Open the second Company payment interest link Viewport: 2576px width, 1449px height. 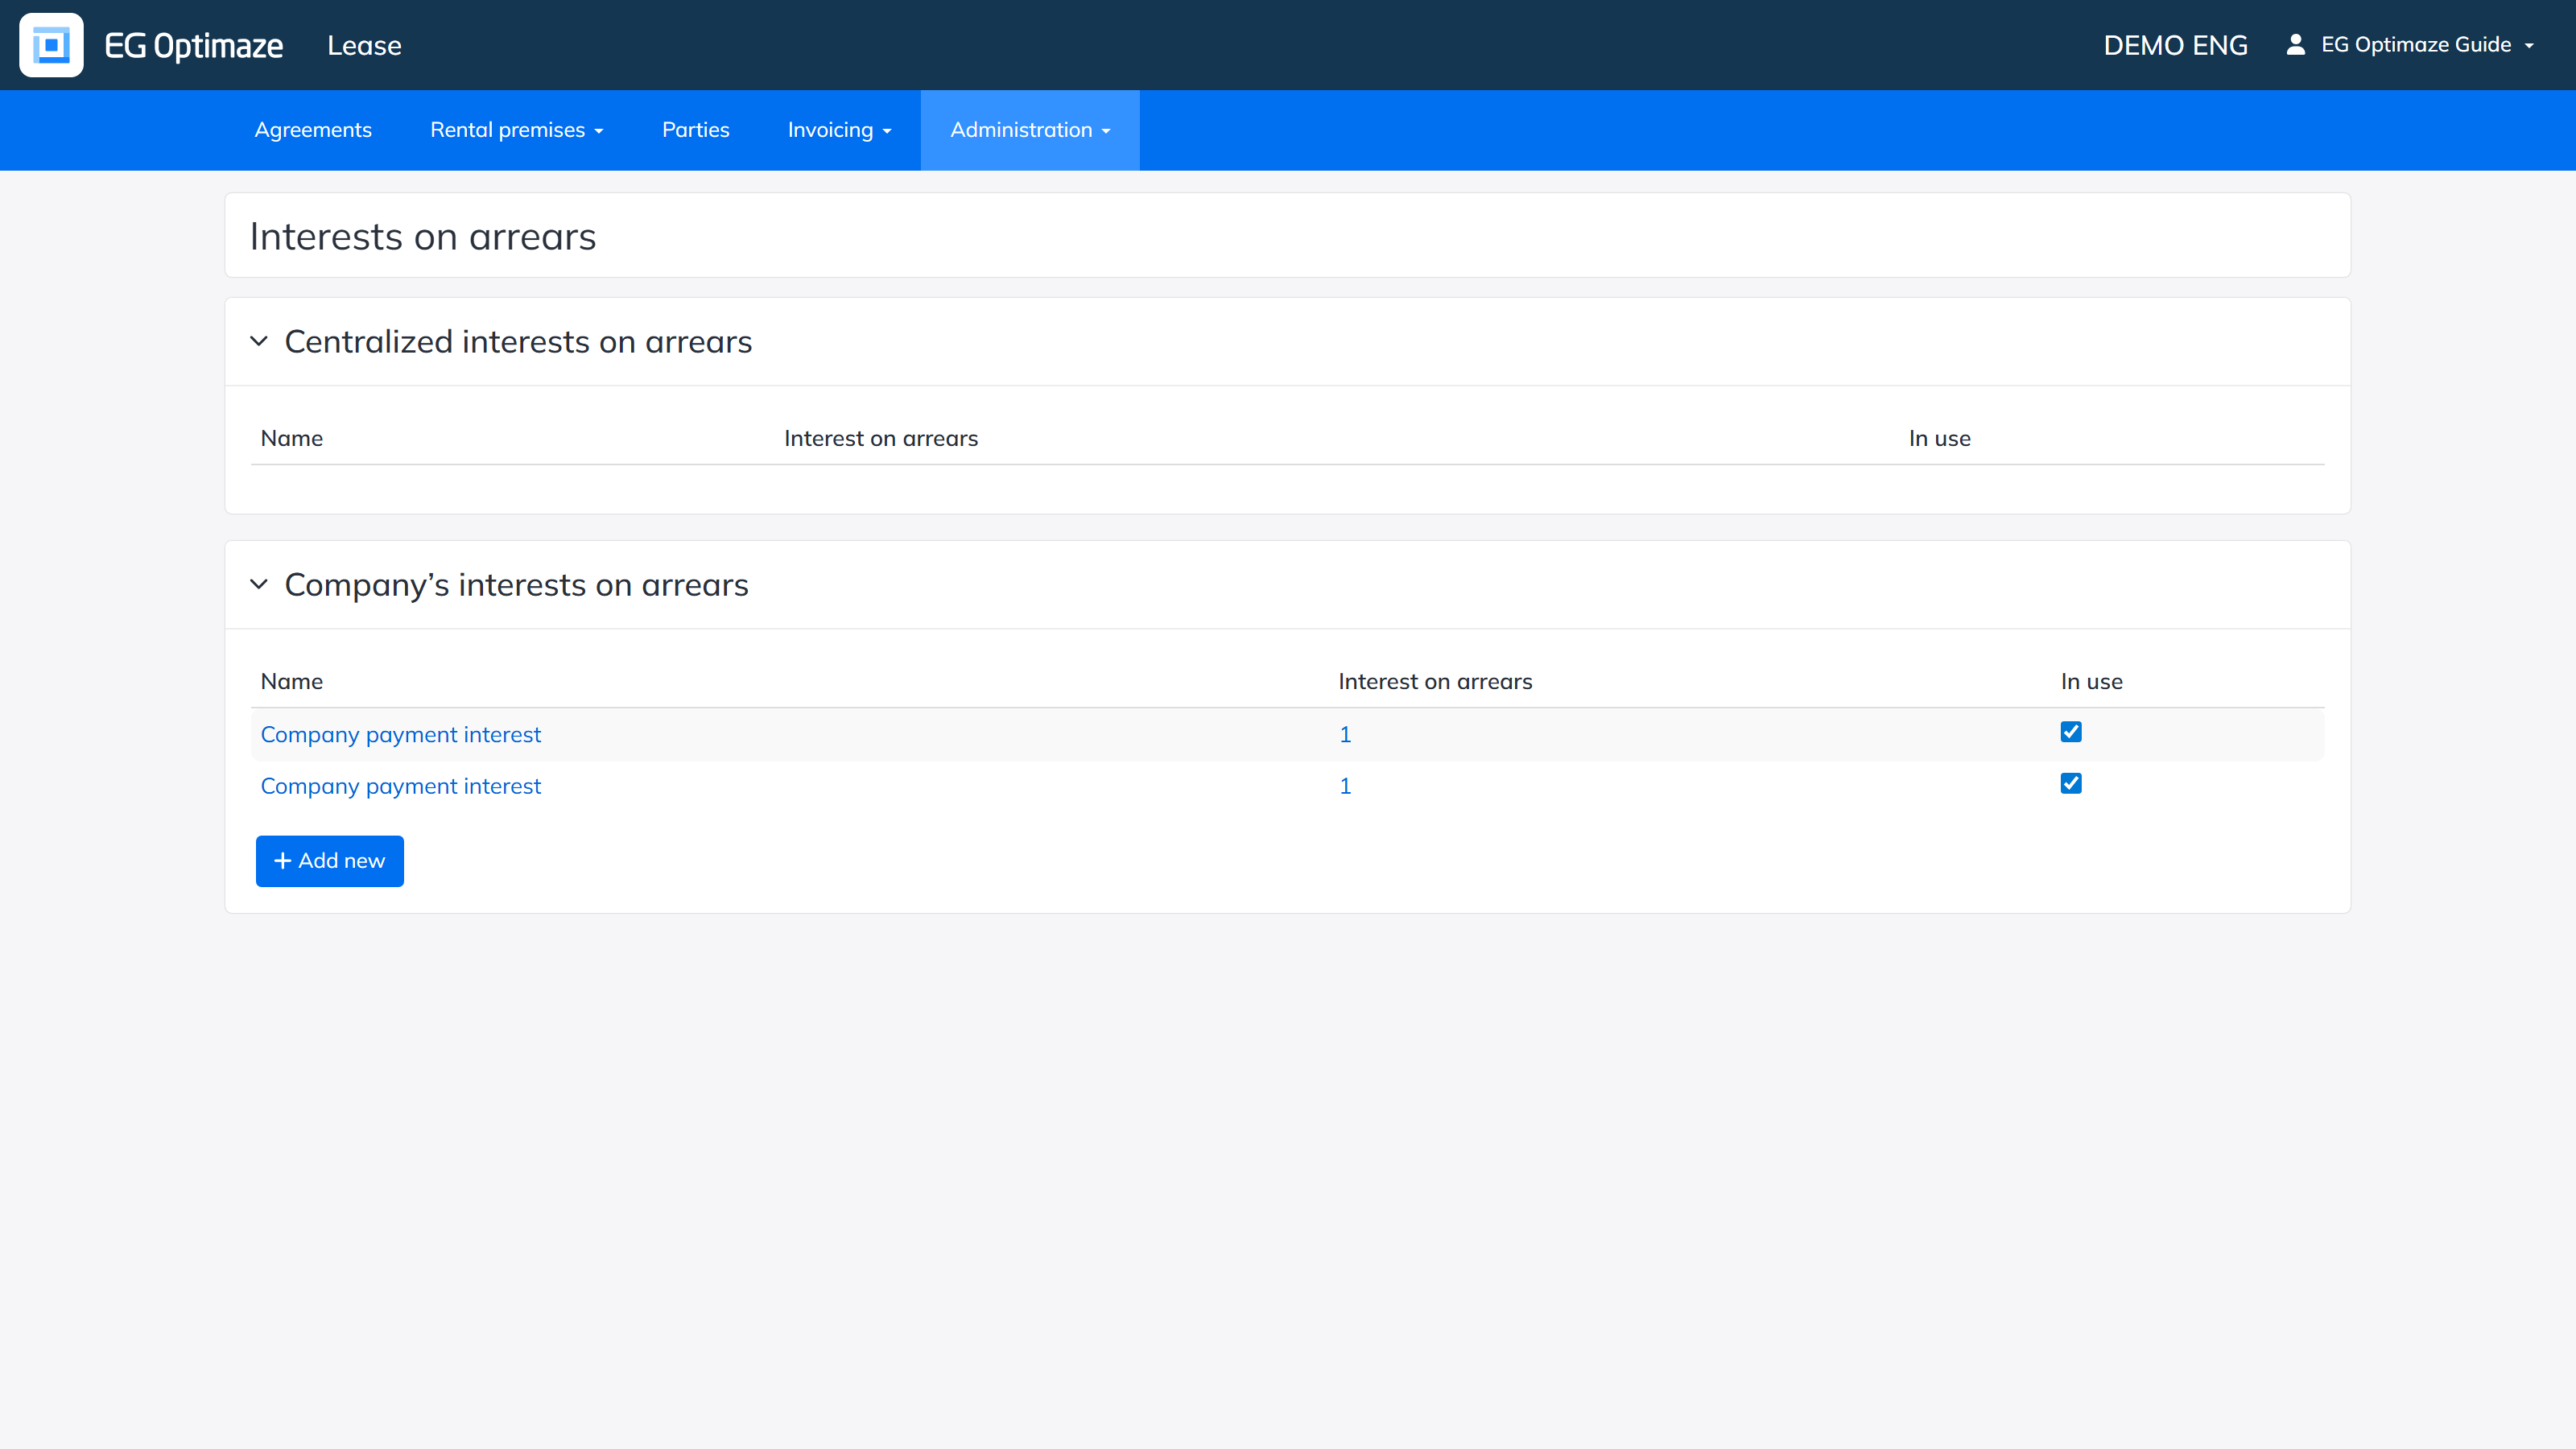pyautogui.click(x=401, y=786)
